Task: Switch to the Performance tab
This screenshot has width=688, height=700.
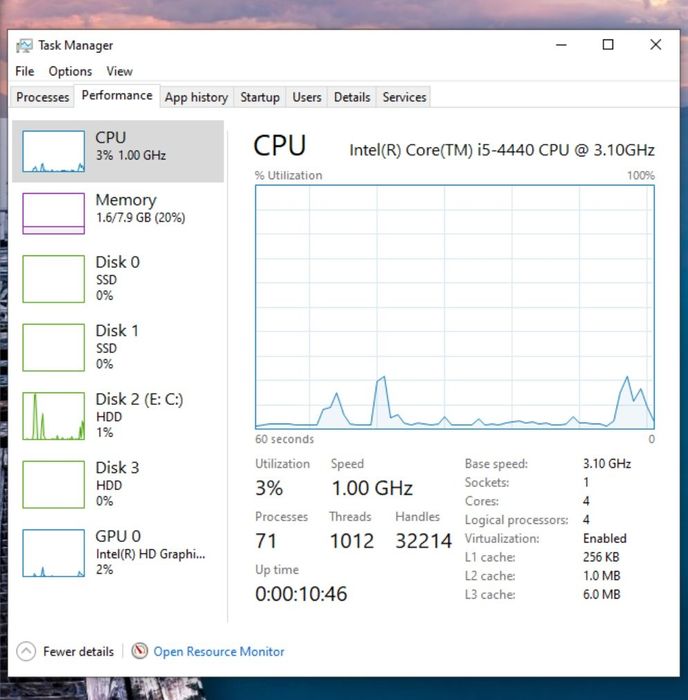Action: point(117,96)
